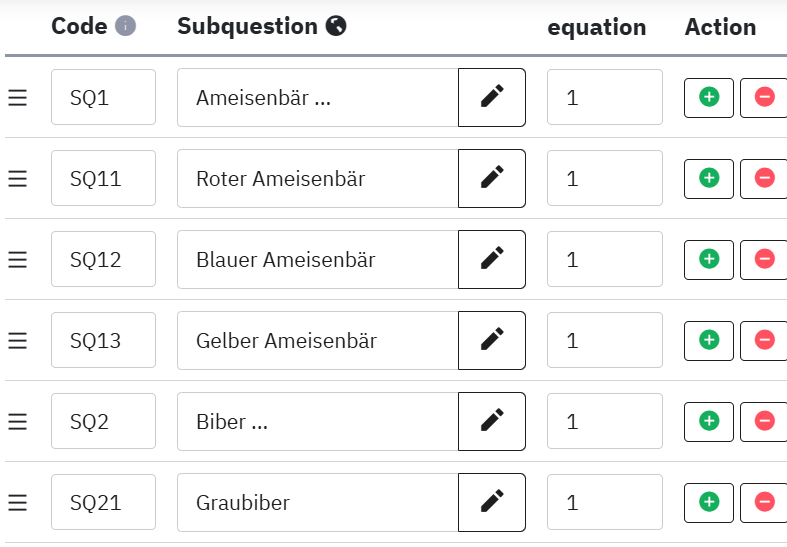Viewport: 787px width, 547px height.
Task: Focus the Gelber Ameisenbär subquestion text field
Action: coord(317,340)
